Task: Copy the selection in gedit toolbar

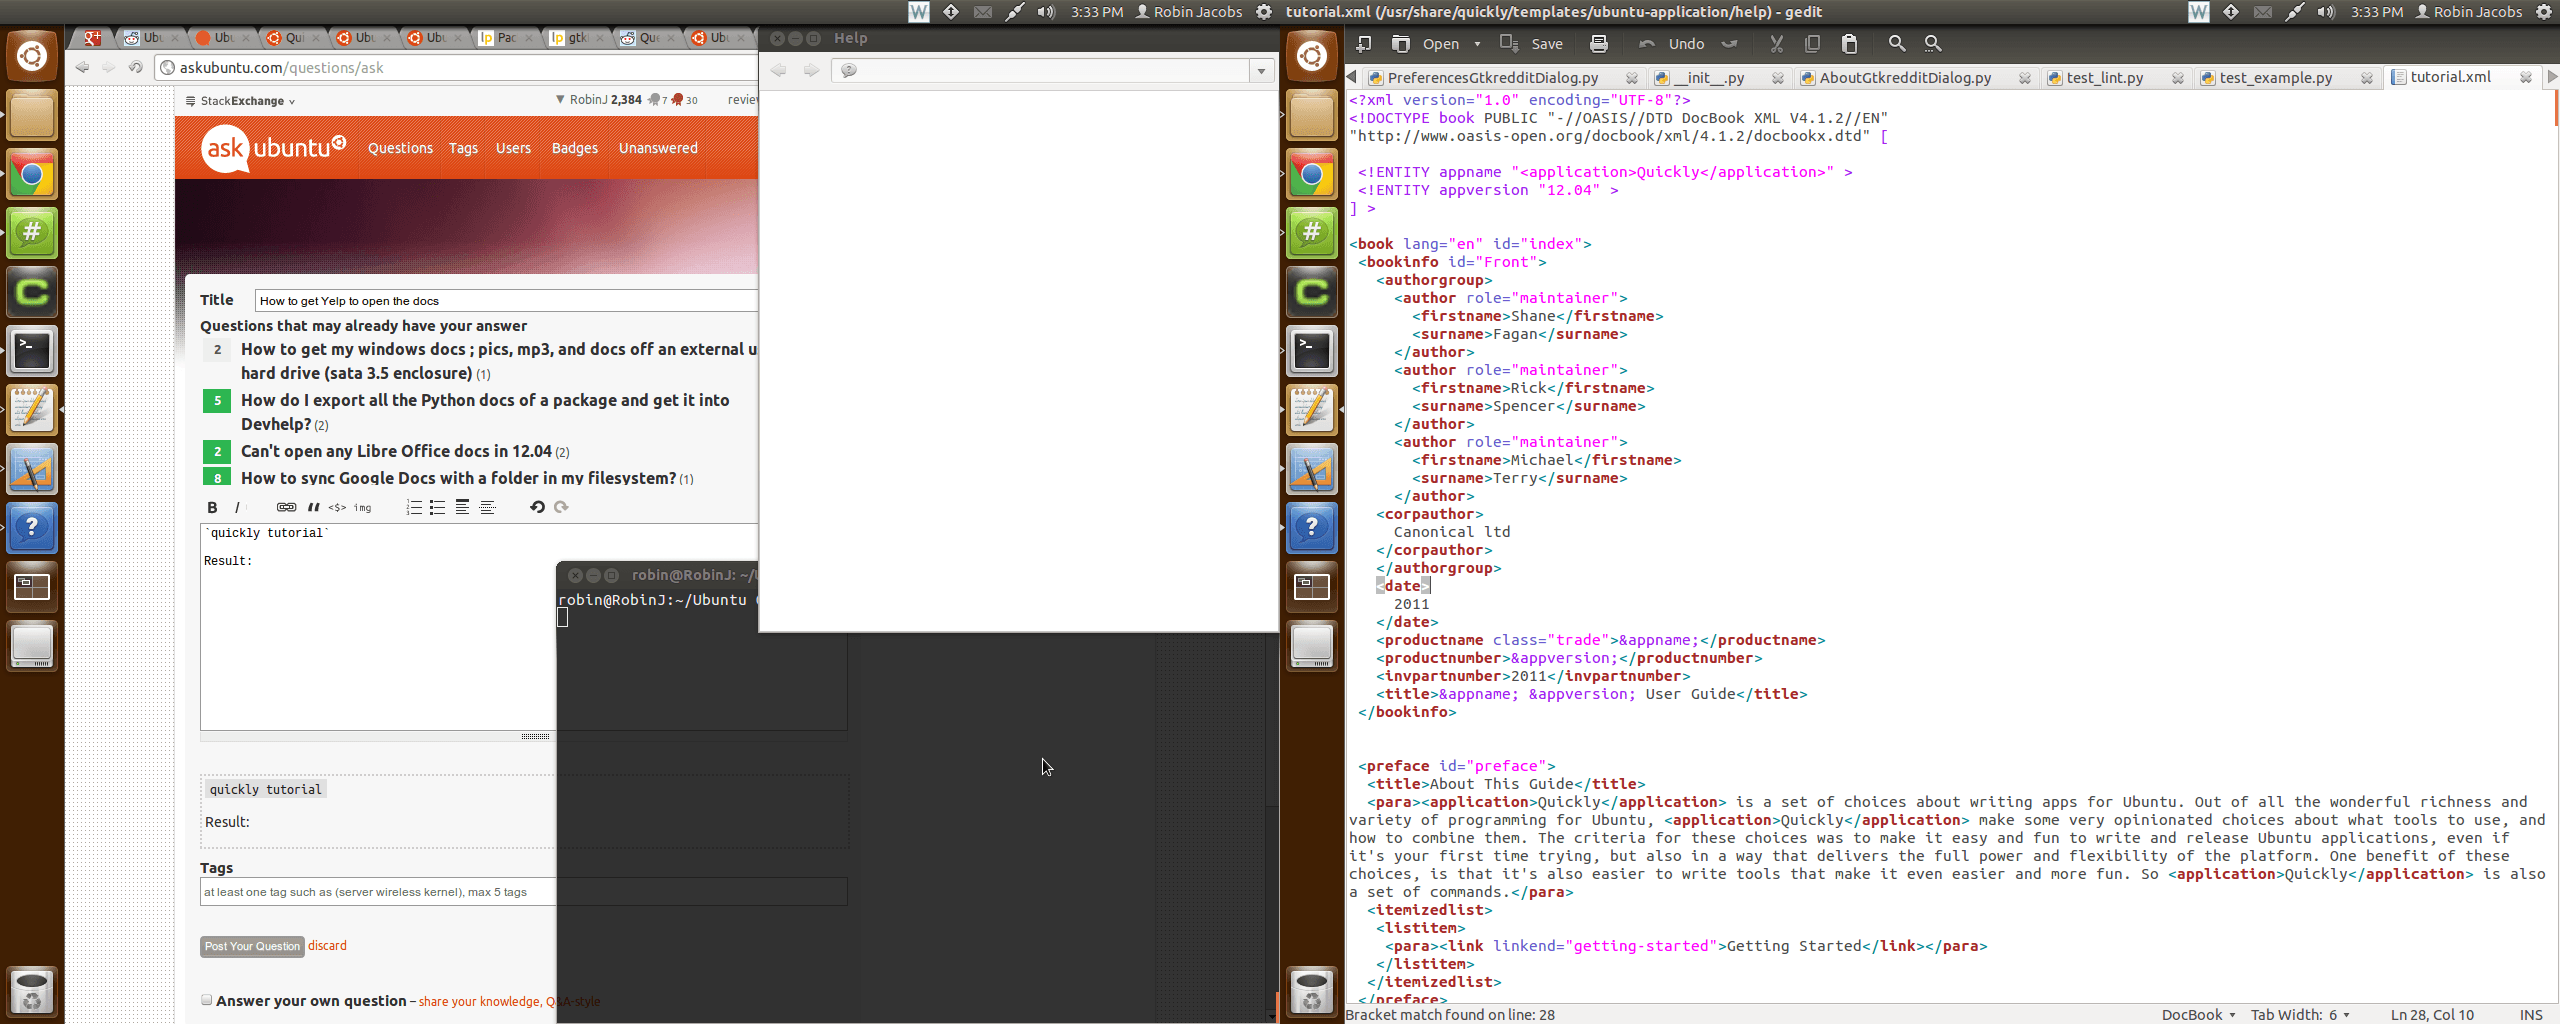Action: [x=1812, y=44]
